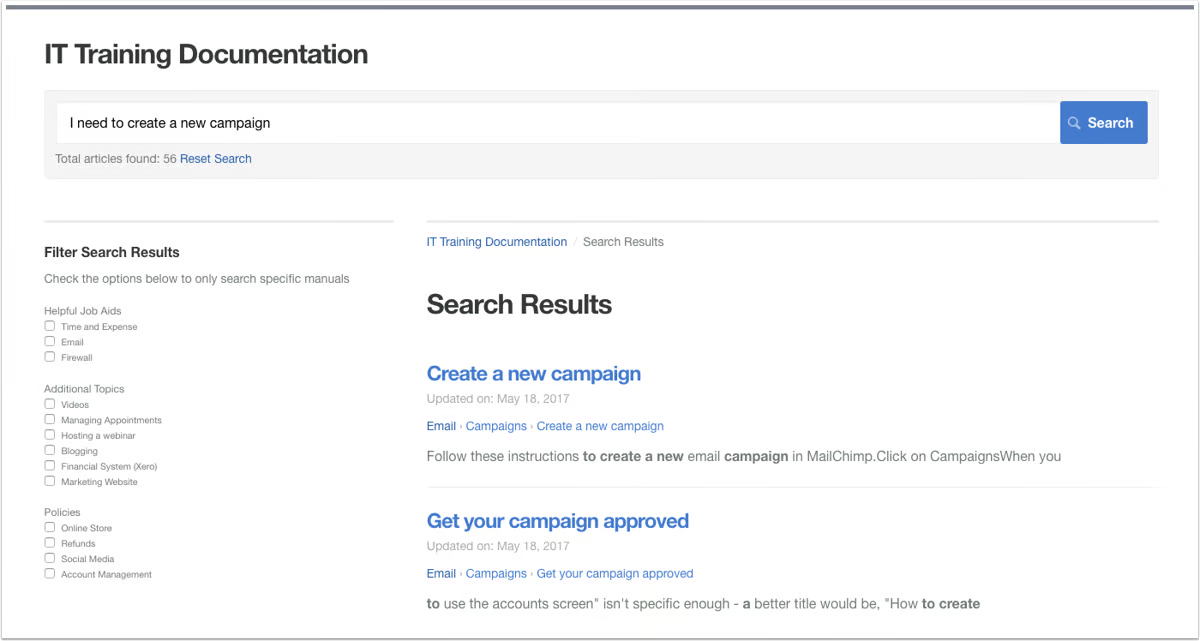Click 'Create a new campaign' breadcrumb link
This screenshot has width=1200, height=641.
tap(600, 426)
